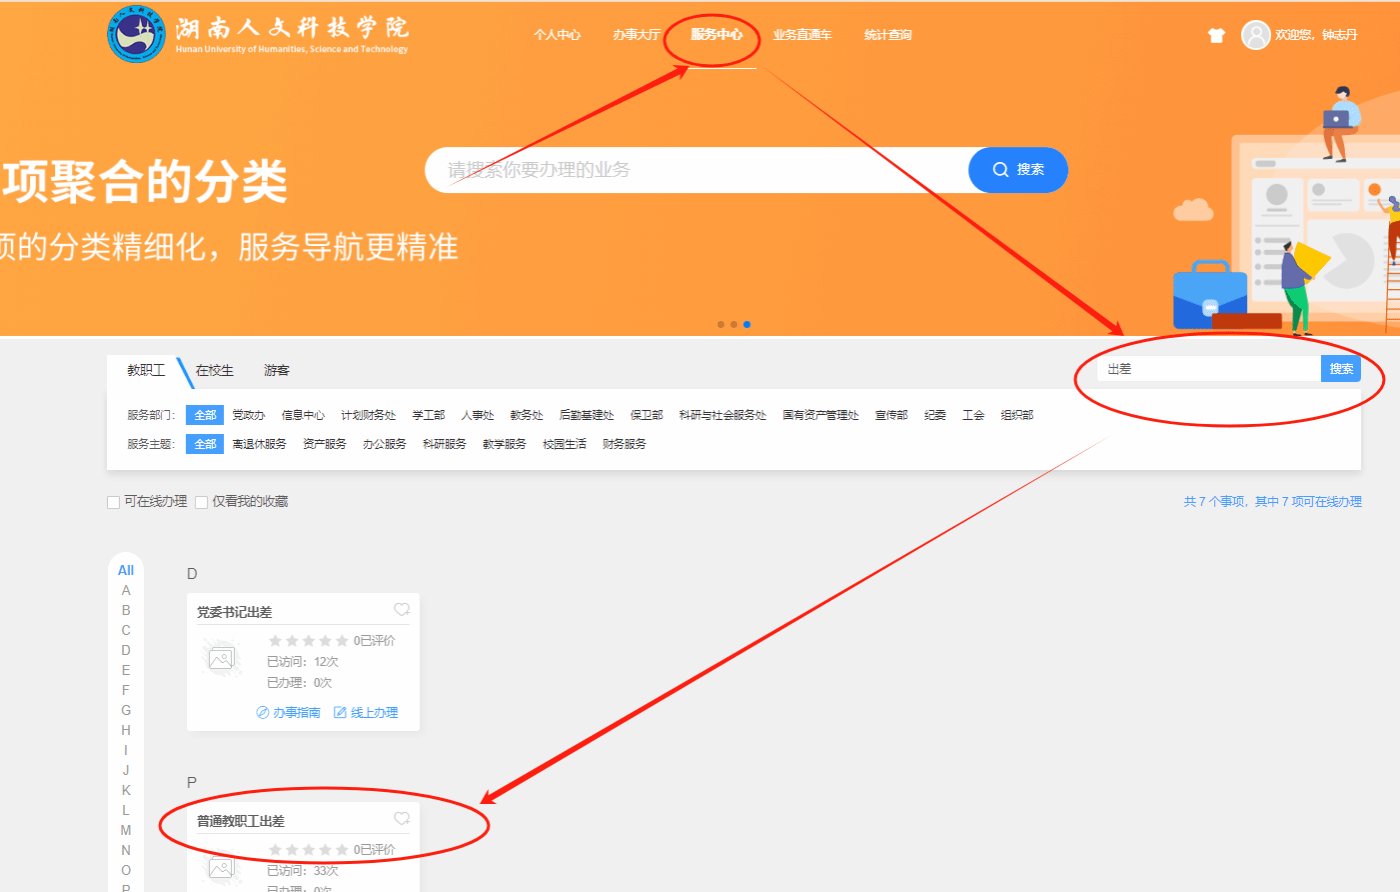Click the 线上办理 edit icon
This screenshot has height=892, width=1400.
[340, 713]
